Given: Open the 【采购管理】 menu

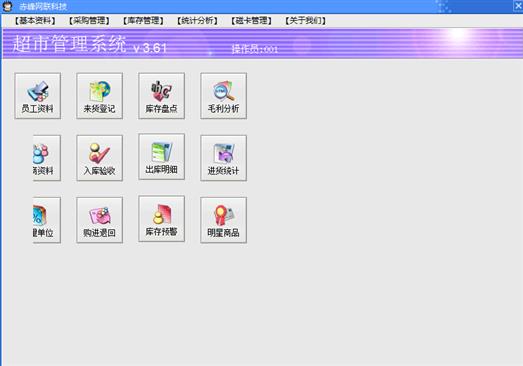Looking at the screenshot, I should pos(89,21).
